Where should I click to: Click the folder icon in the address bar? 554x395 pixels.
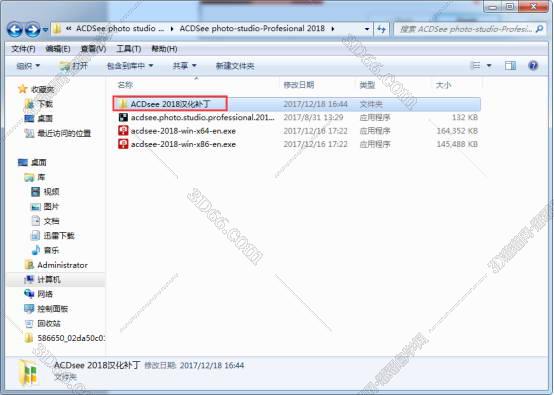click(x=57, y=29)
